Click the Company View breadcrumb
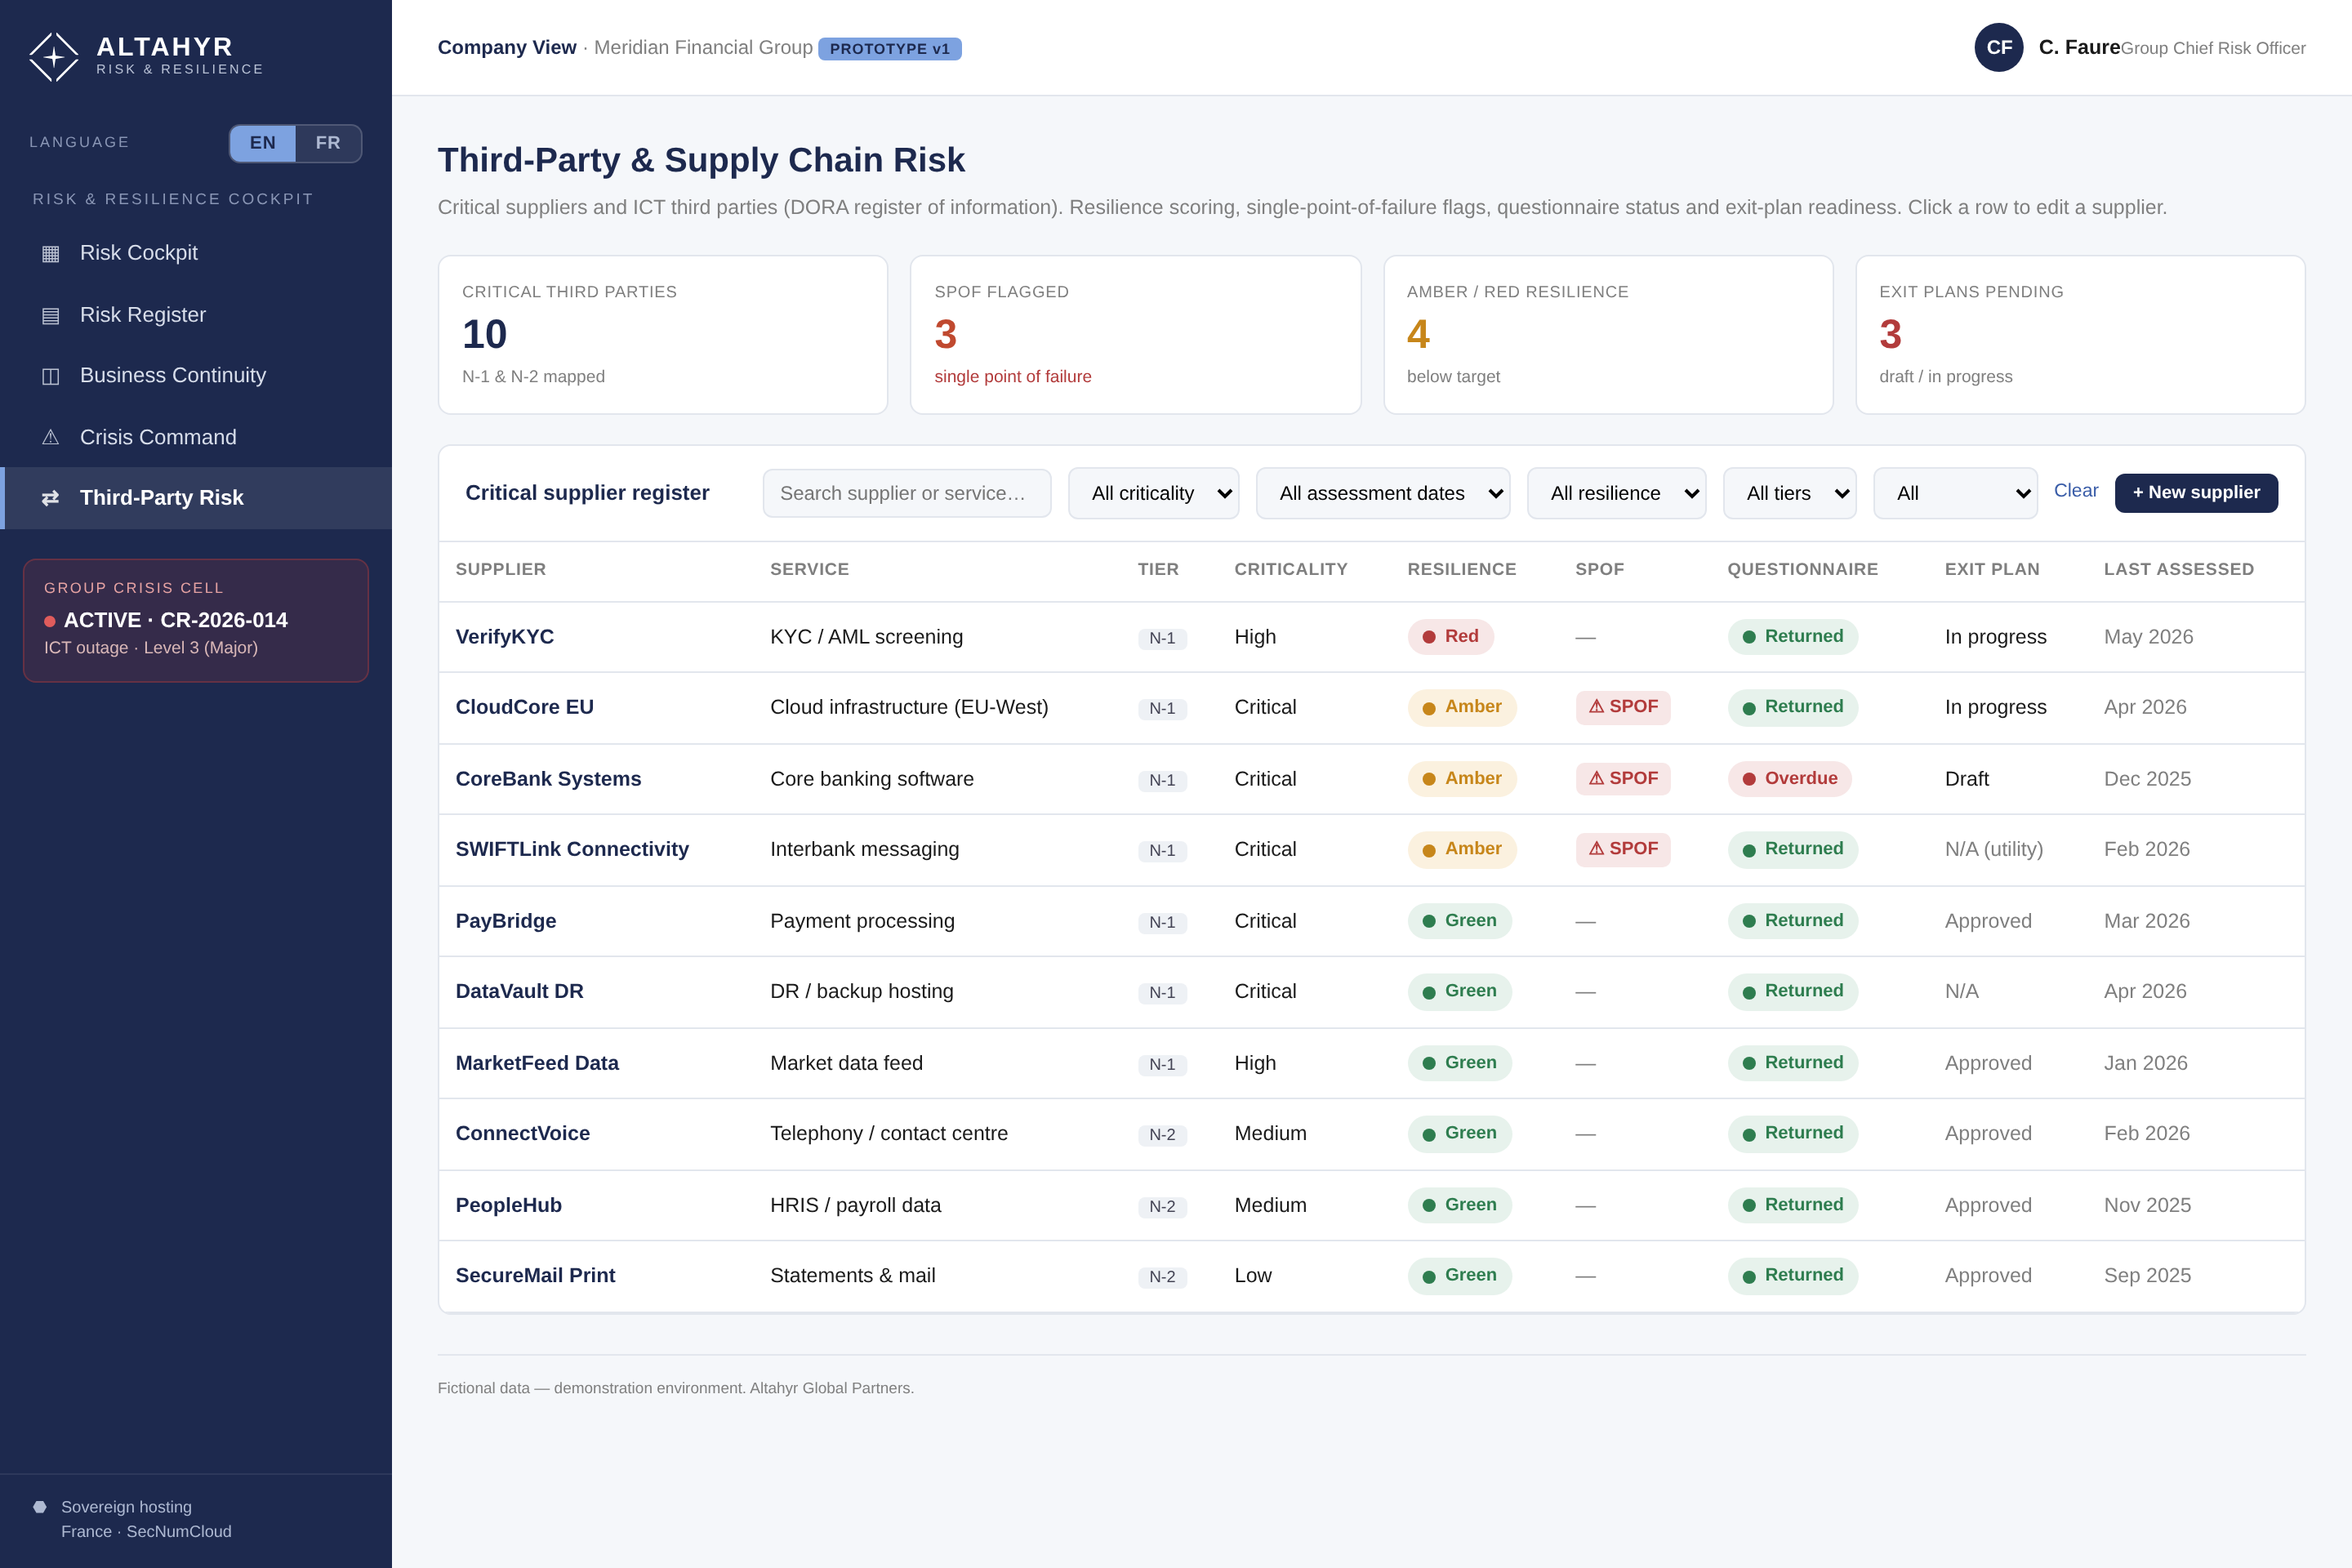 coord(507,47)
